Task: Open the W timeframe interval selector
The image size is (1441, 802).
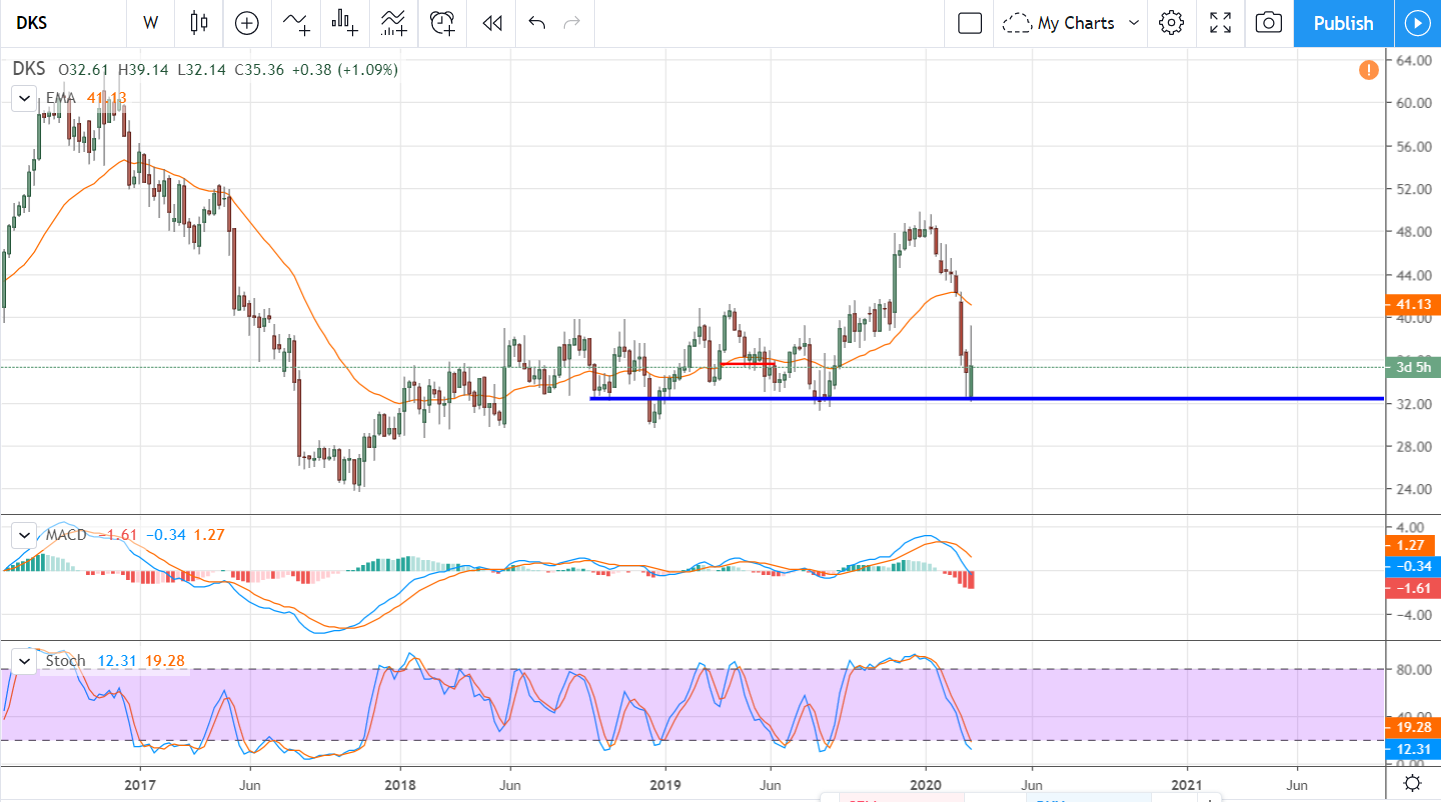Action: pos(151,23)
